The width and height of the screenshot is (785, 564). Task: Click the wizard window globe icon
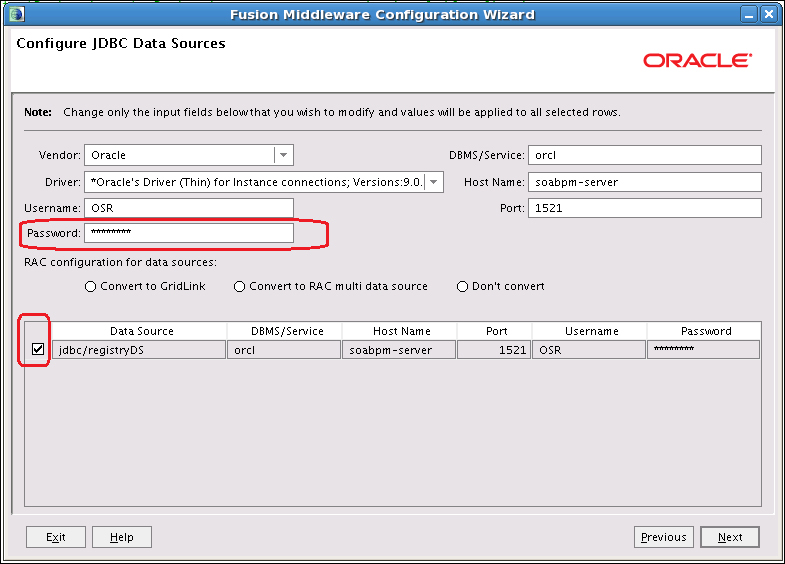coord(17,14)
